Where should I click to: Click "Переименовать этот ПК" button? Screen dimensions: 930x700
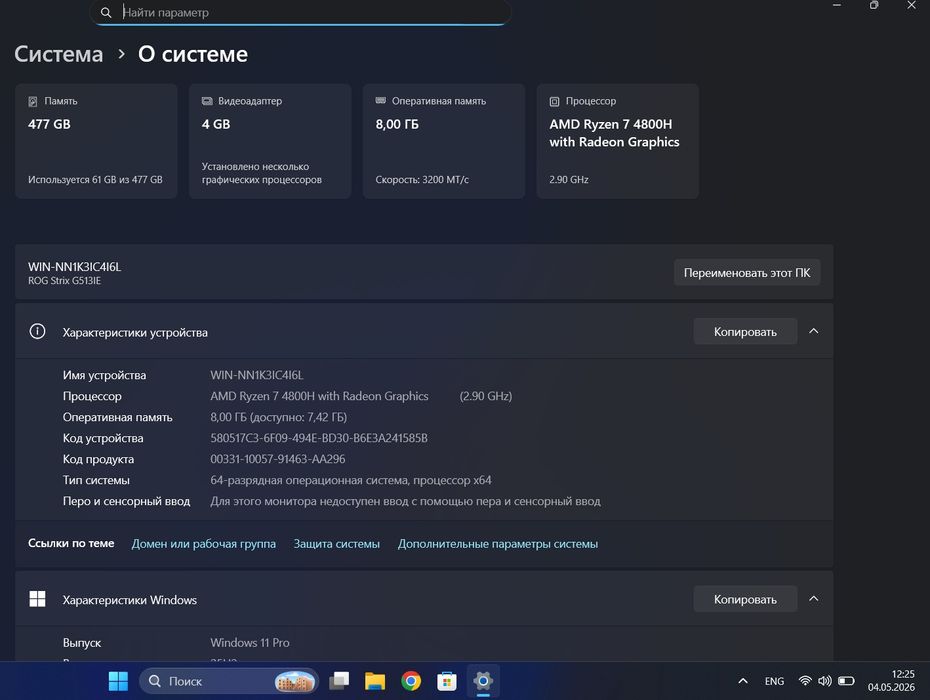[747, 272]
